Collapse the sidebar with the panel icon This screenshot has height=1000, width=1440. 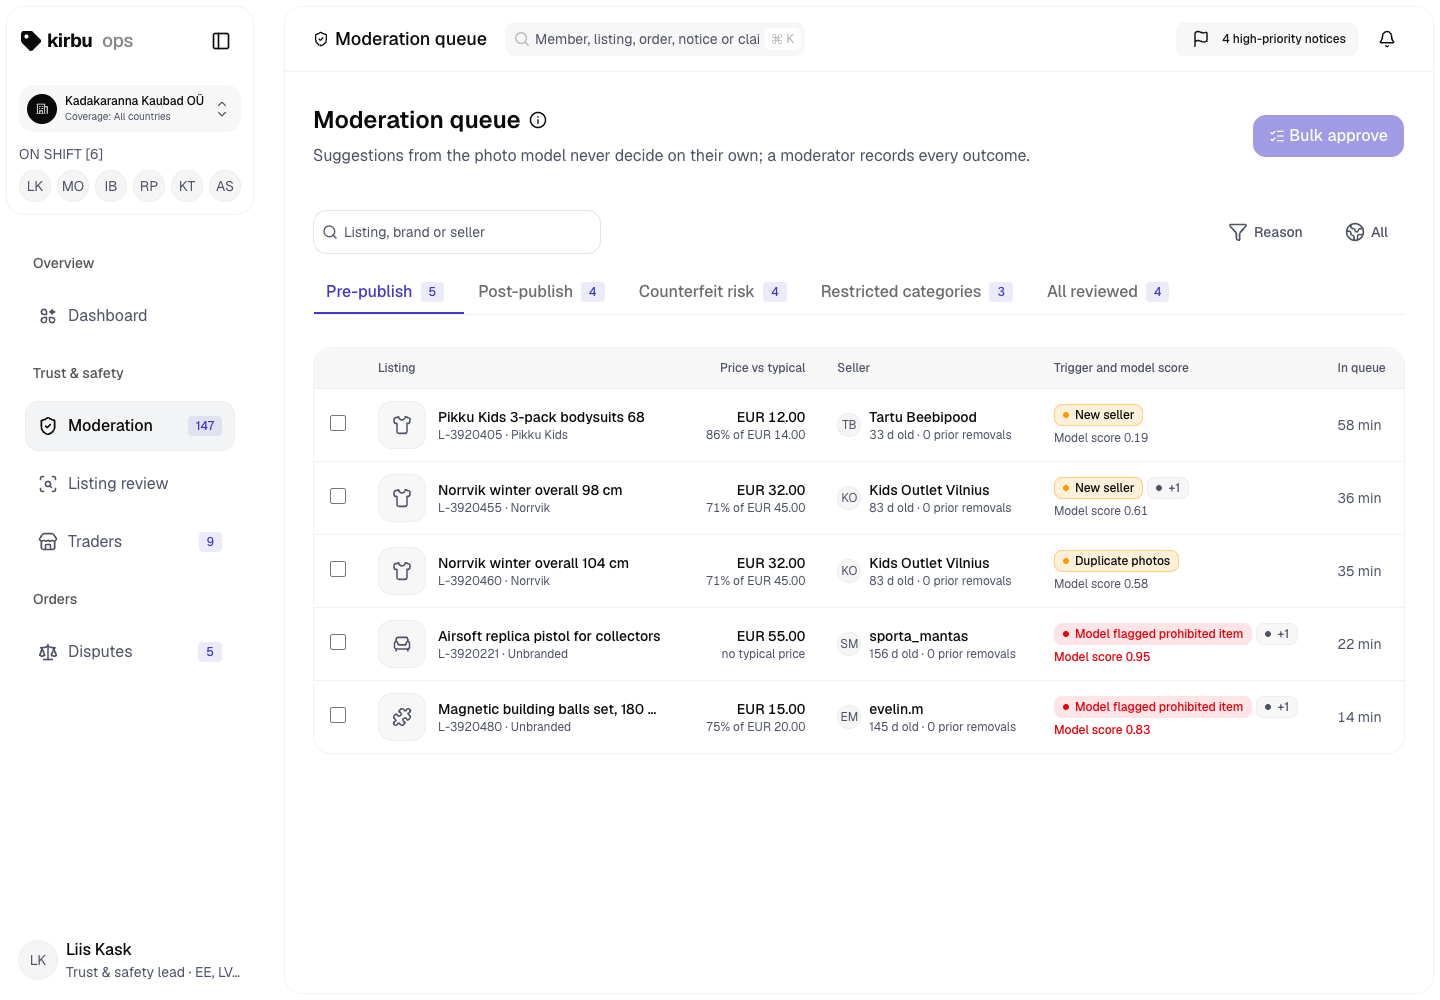click(x=221, y=41)
